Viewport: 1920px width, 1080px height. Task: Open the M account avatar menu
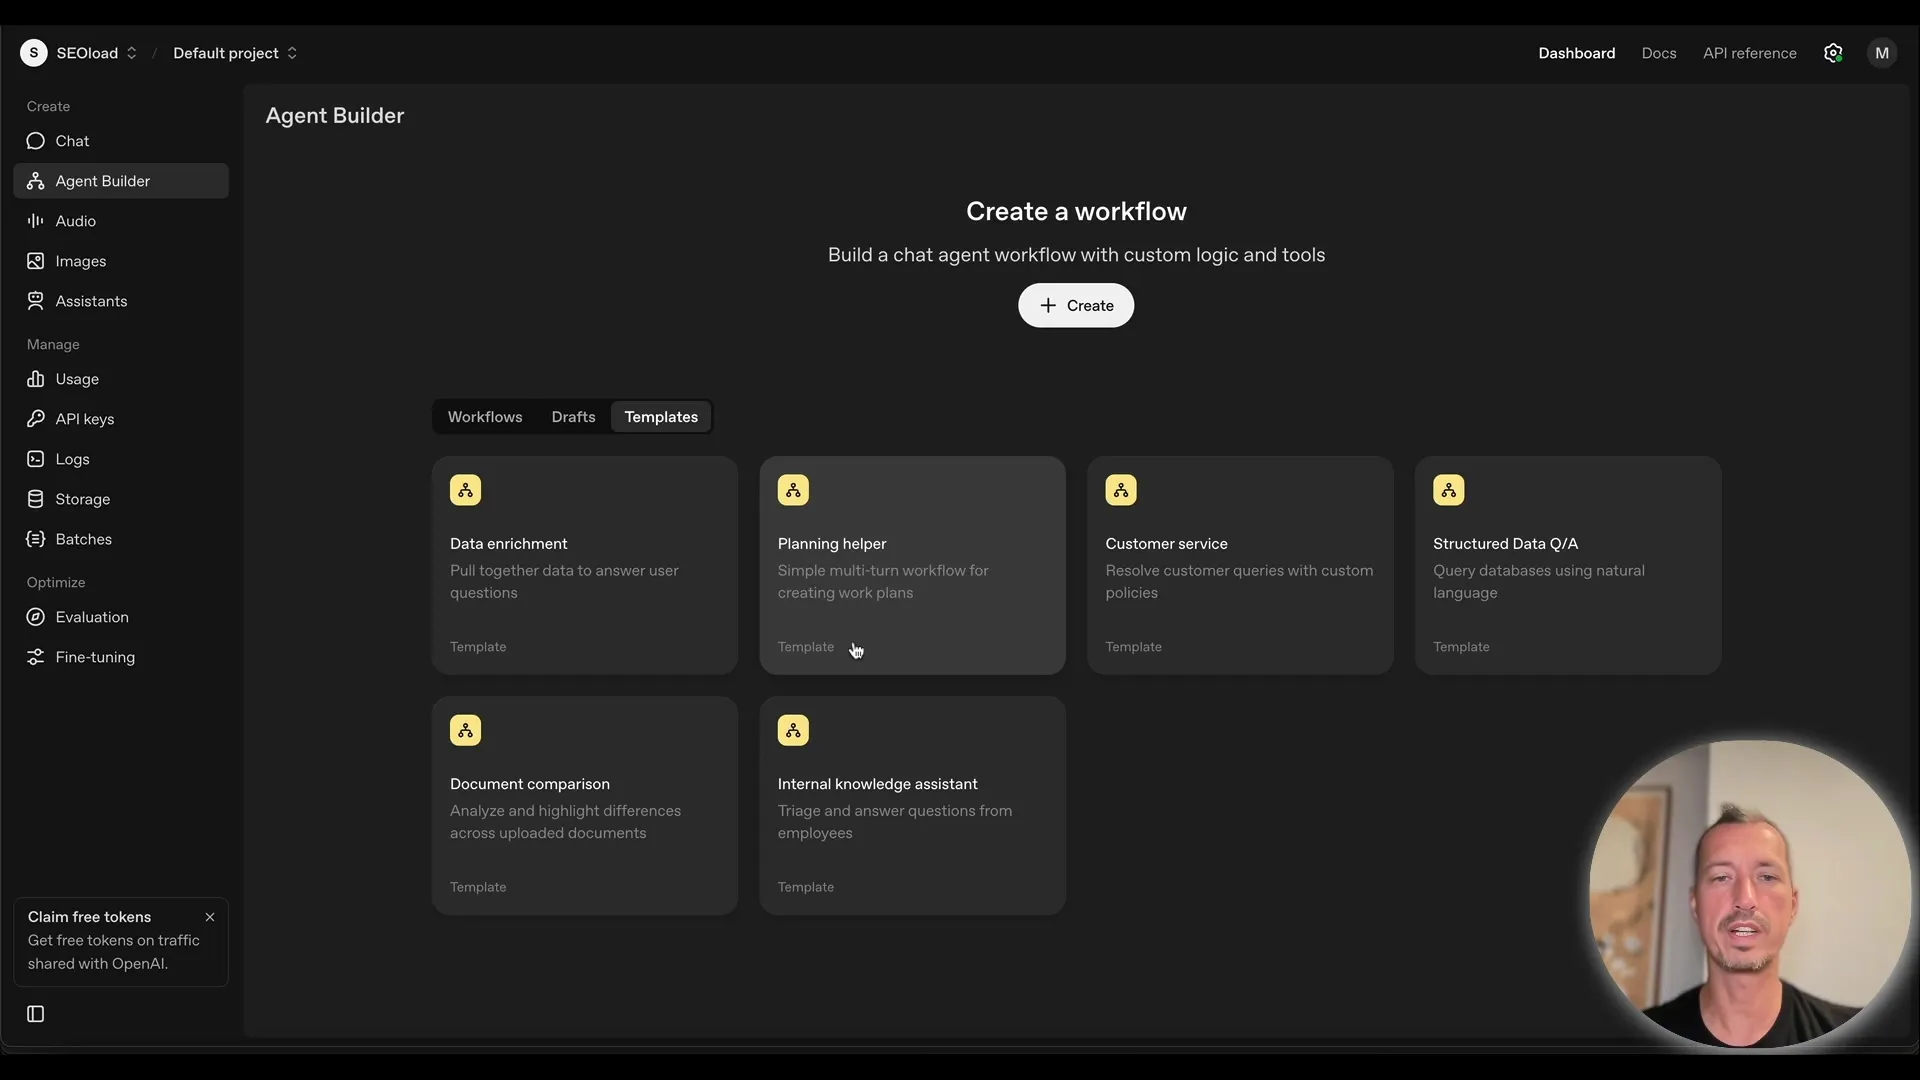pyautogui.click(x=1883, y=53)
